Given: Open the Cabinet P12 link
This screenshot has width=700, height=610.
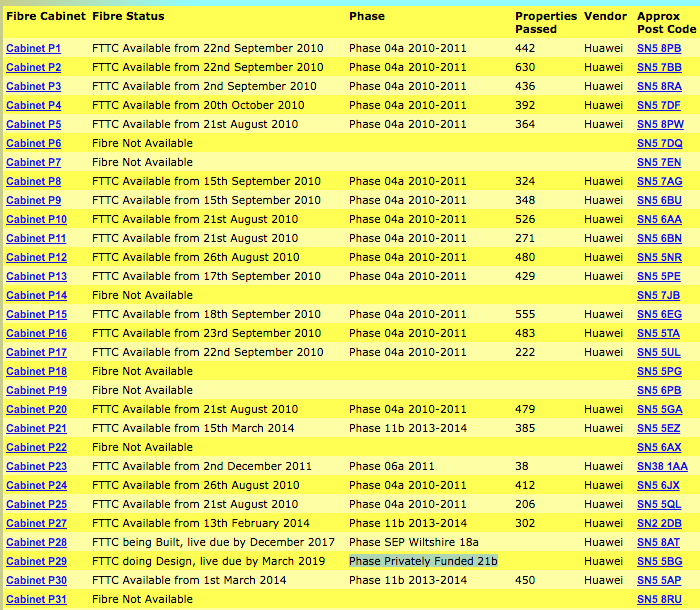Looking at the screenshot, I should [37, 257].
